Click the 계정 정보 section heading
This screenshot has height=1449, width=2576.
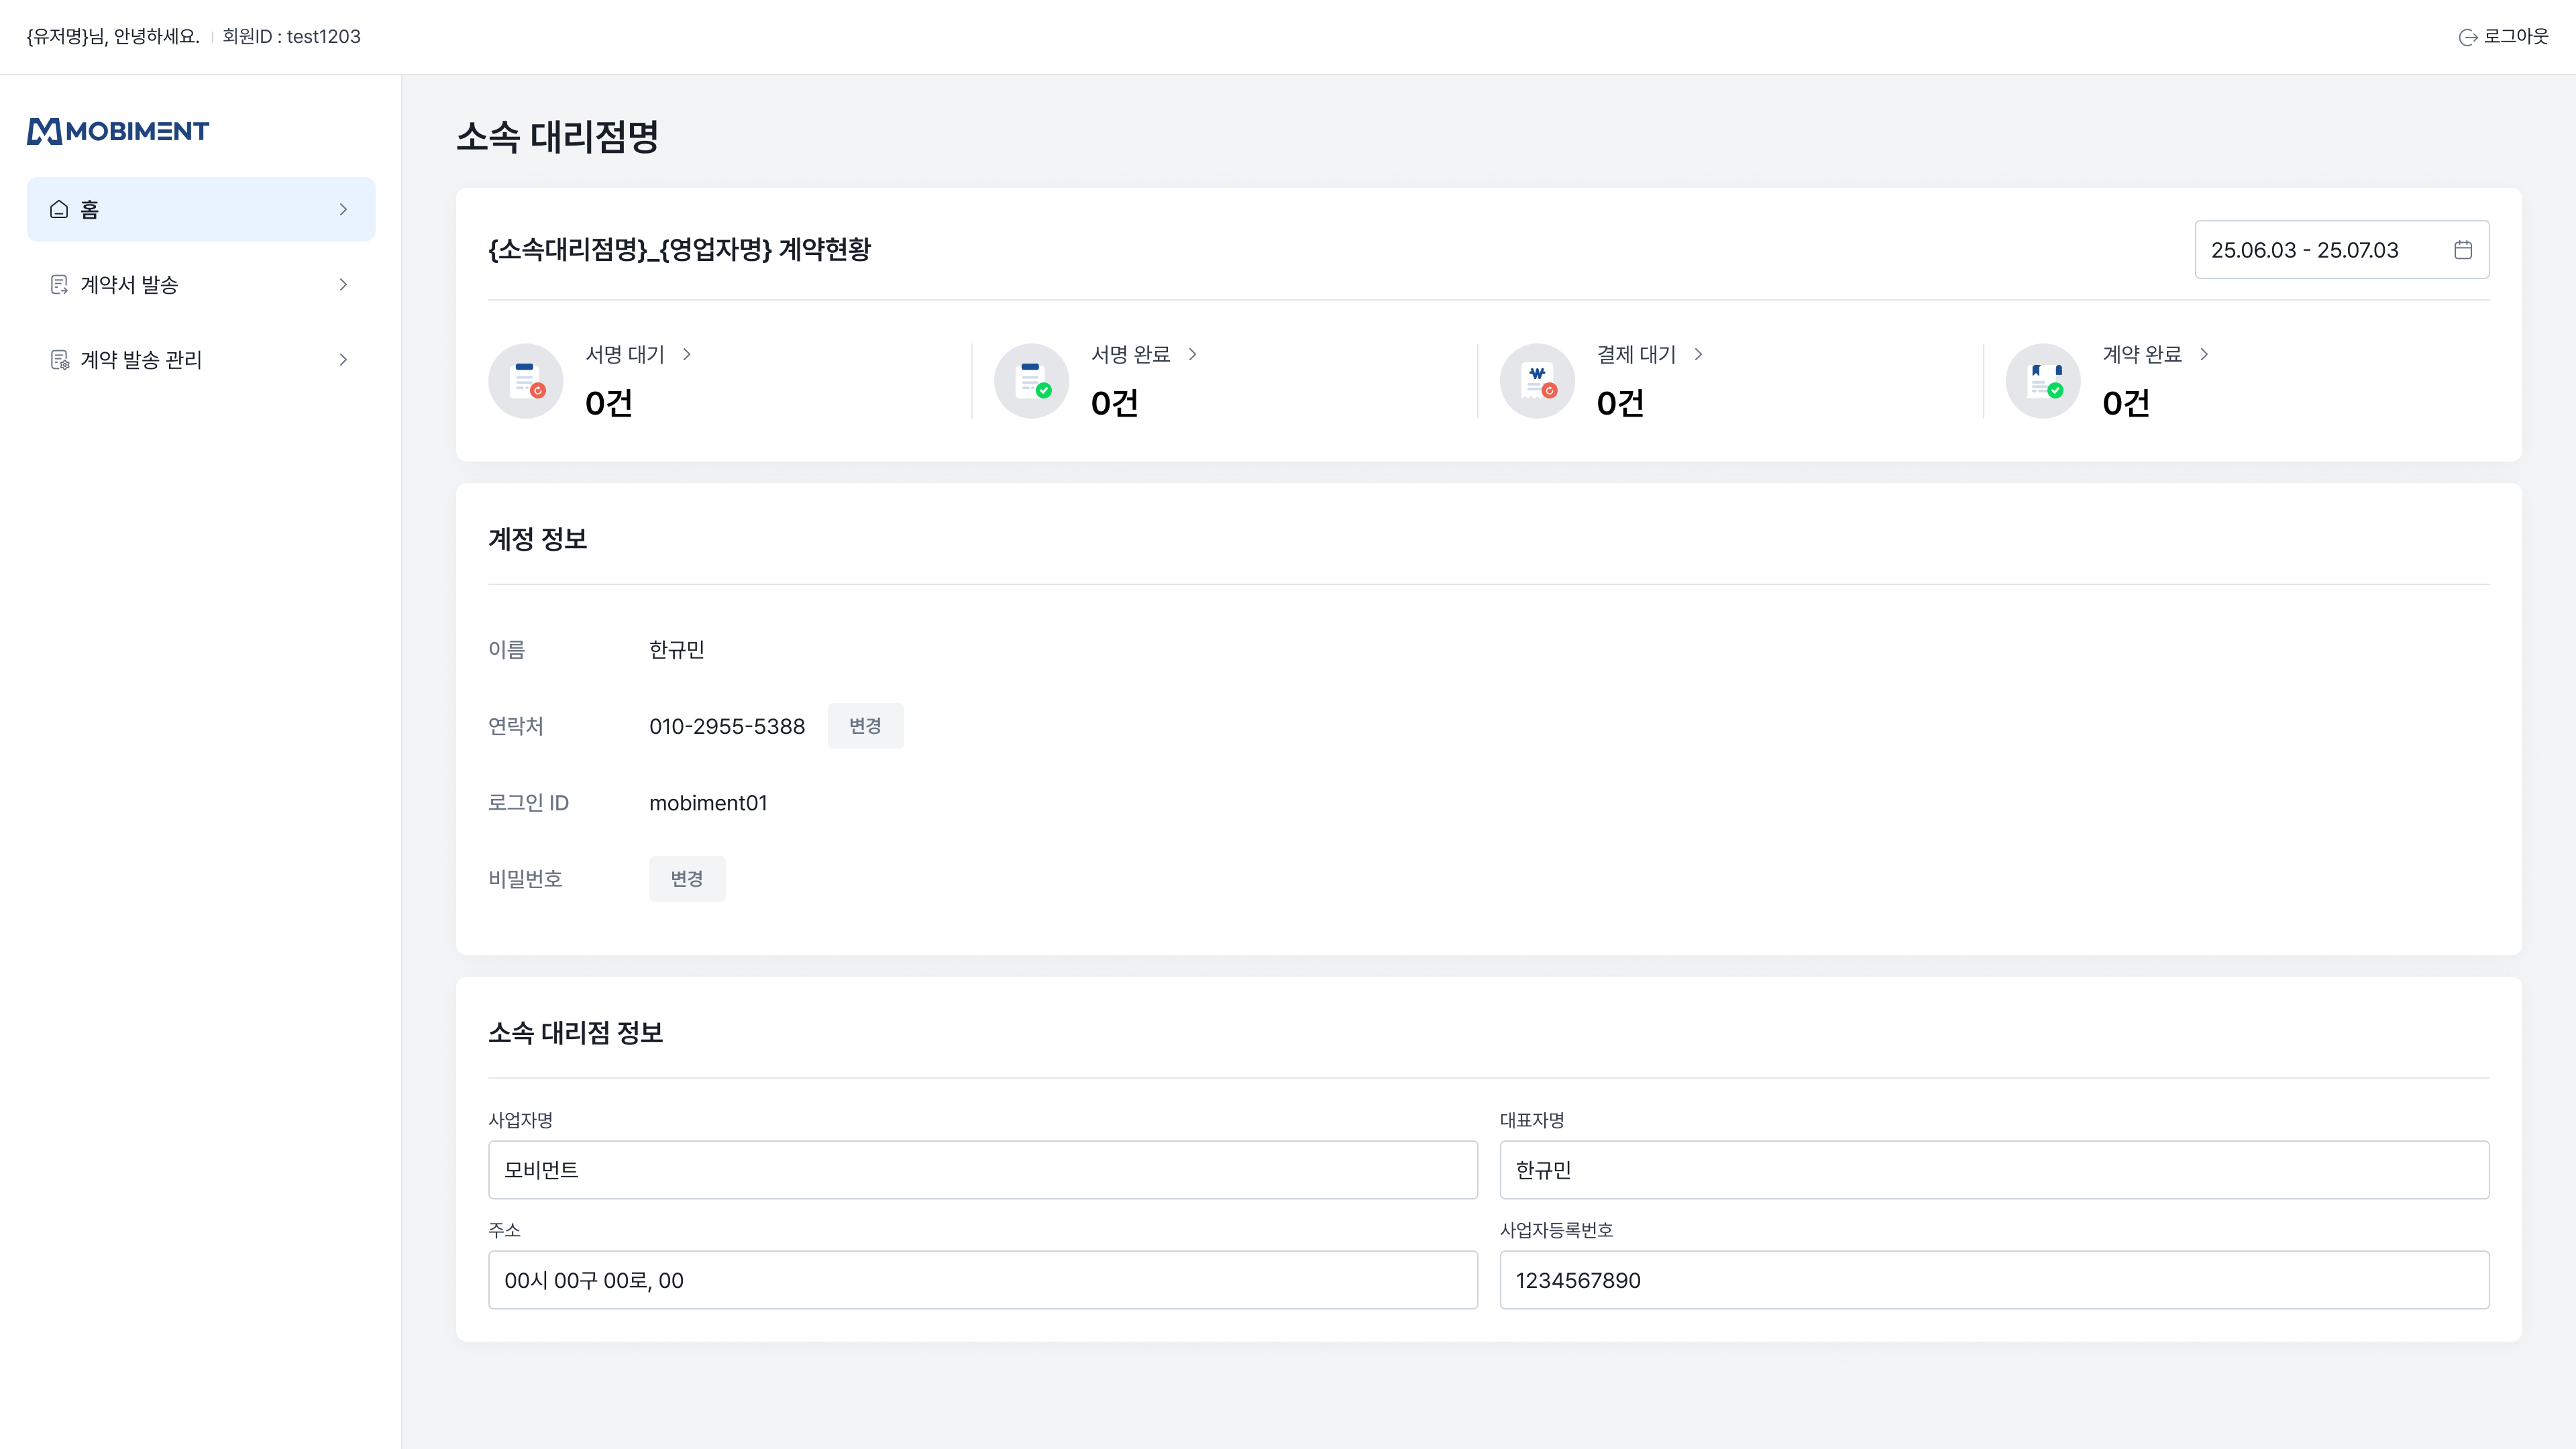point(537,539)
